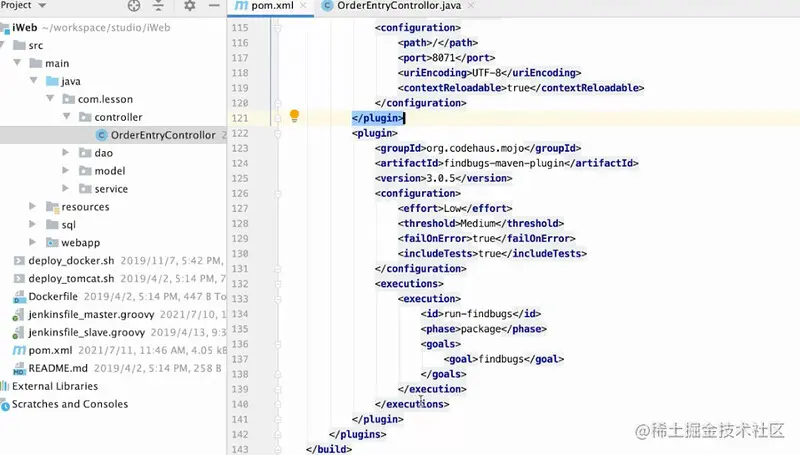
Task: Select OrderEntryControllor in project tree
Action: coord(163,135)
